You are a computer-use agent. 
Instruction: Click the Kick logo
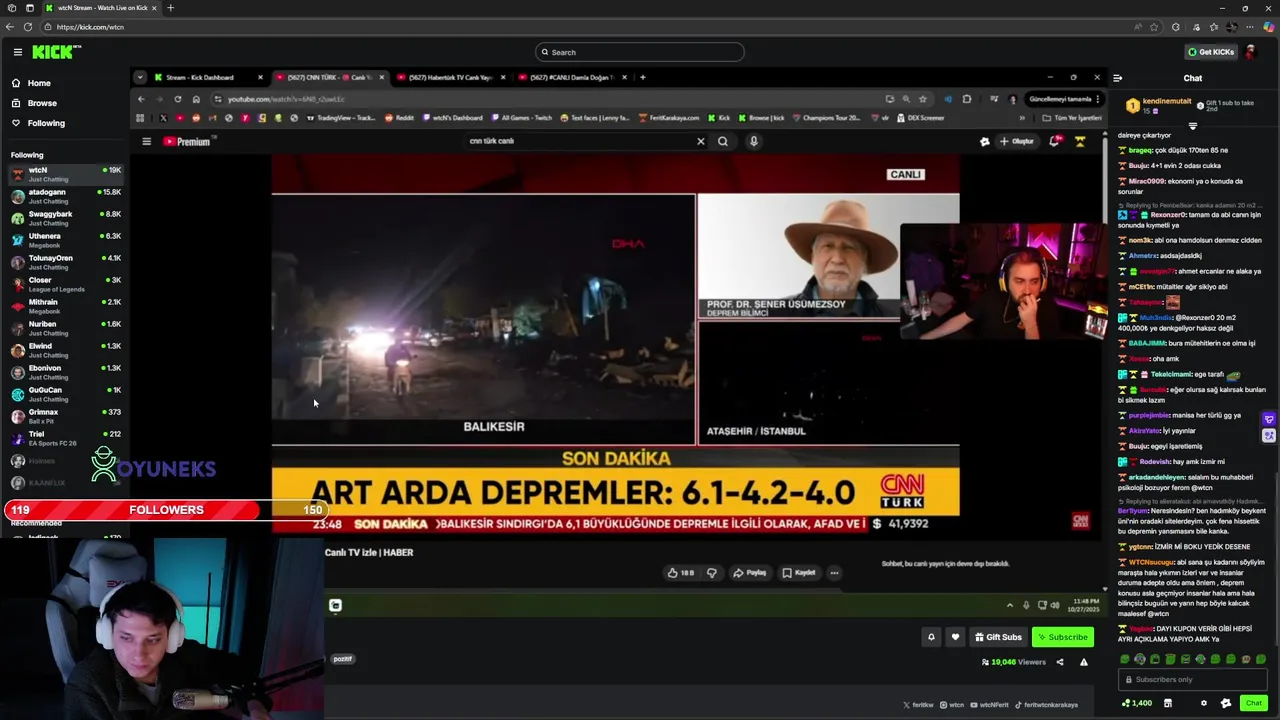[x=56, y=52]
